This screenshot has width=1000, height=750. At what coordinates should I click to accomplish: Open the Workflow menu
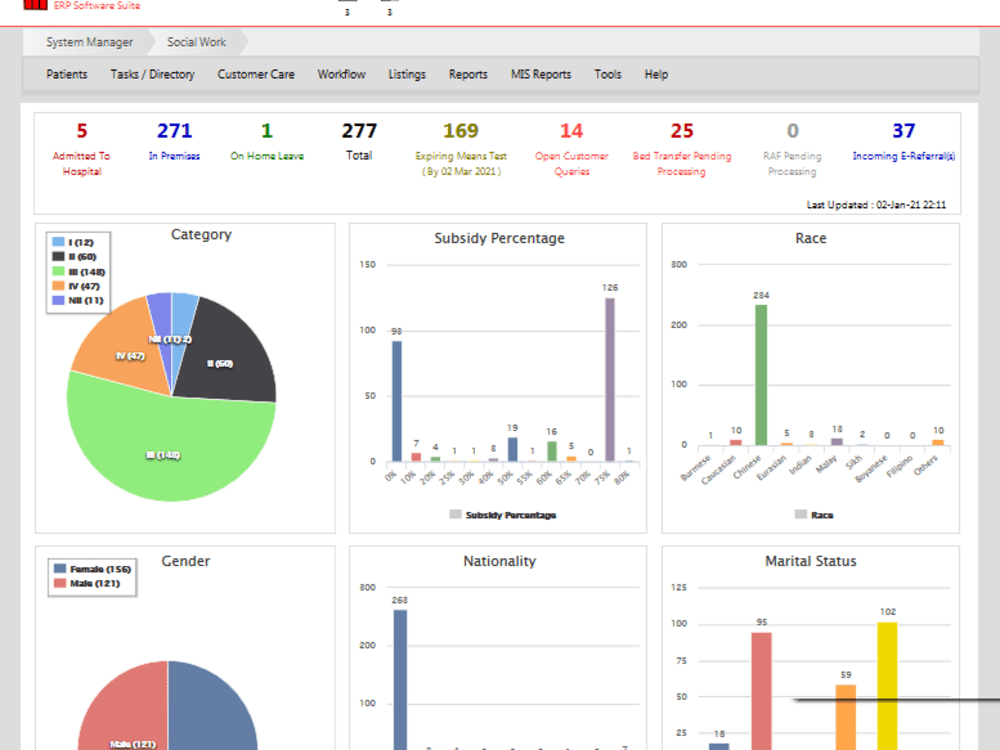click(x=341, y=75)
